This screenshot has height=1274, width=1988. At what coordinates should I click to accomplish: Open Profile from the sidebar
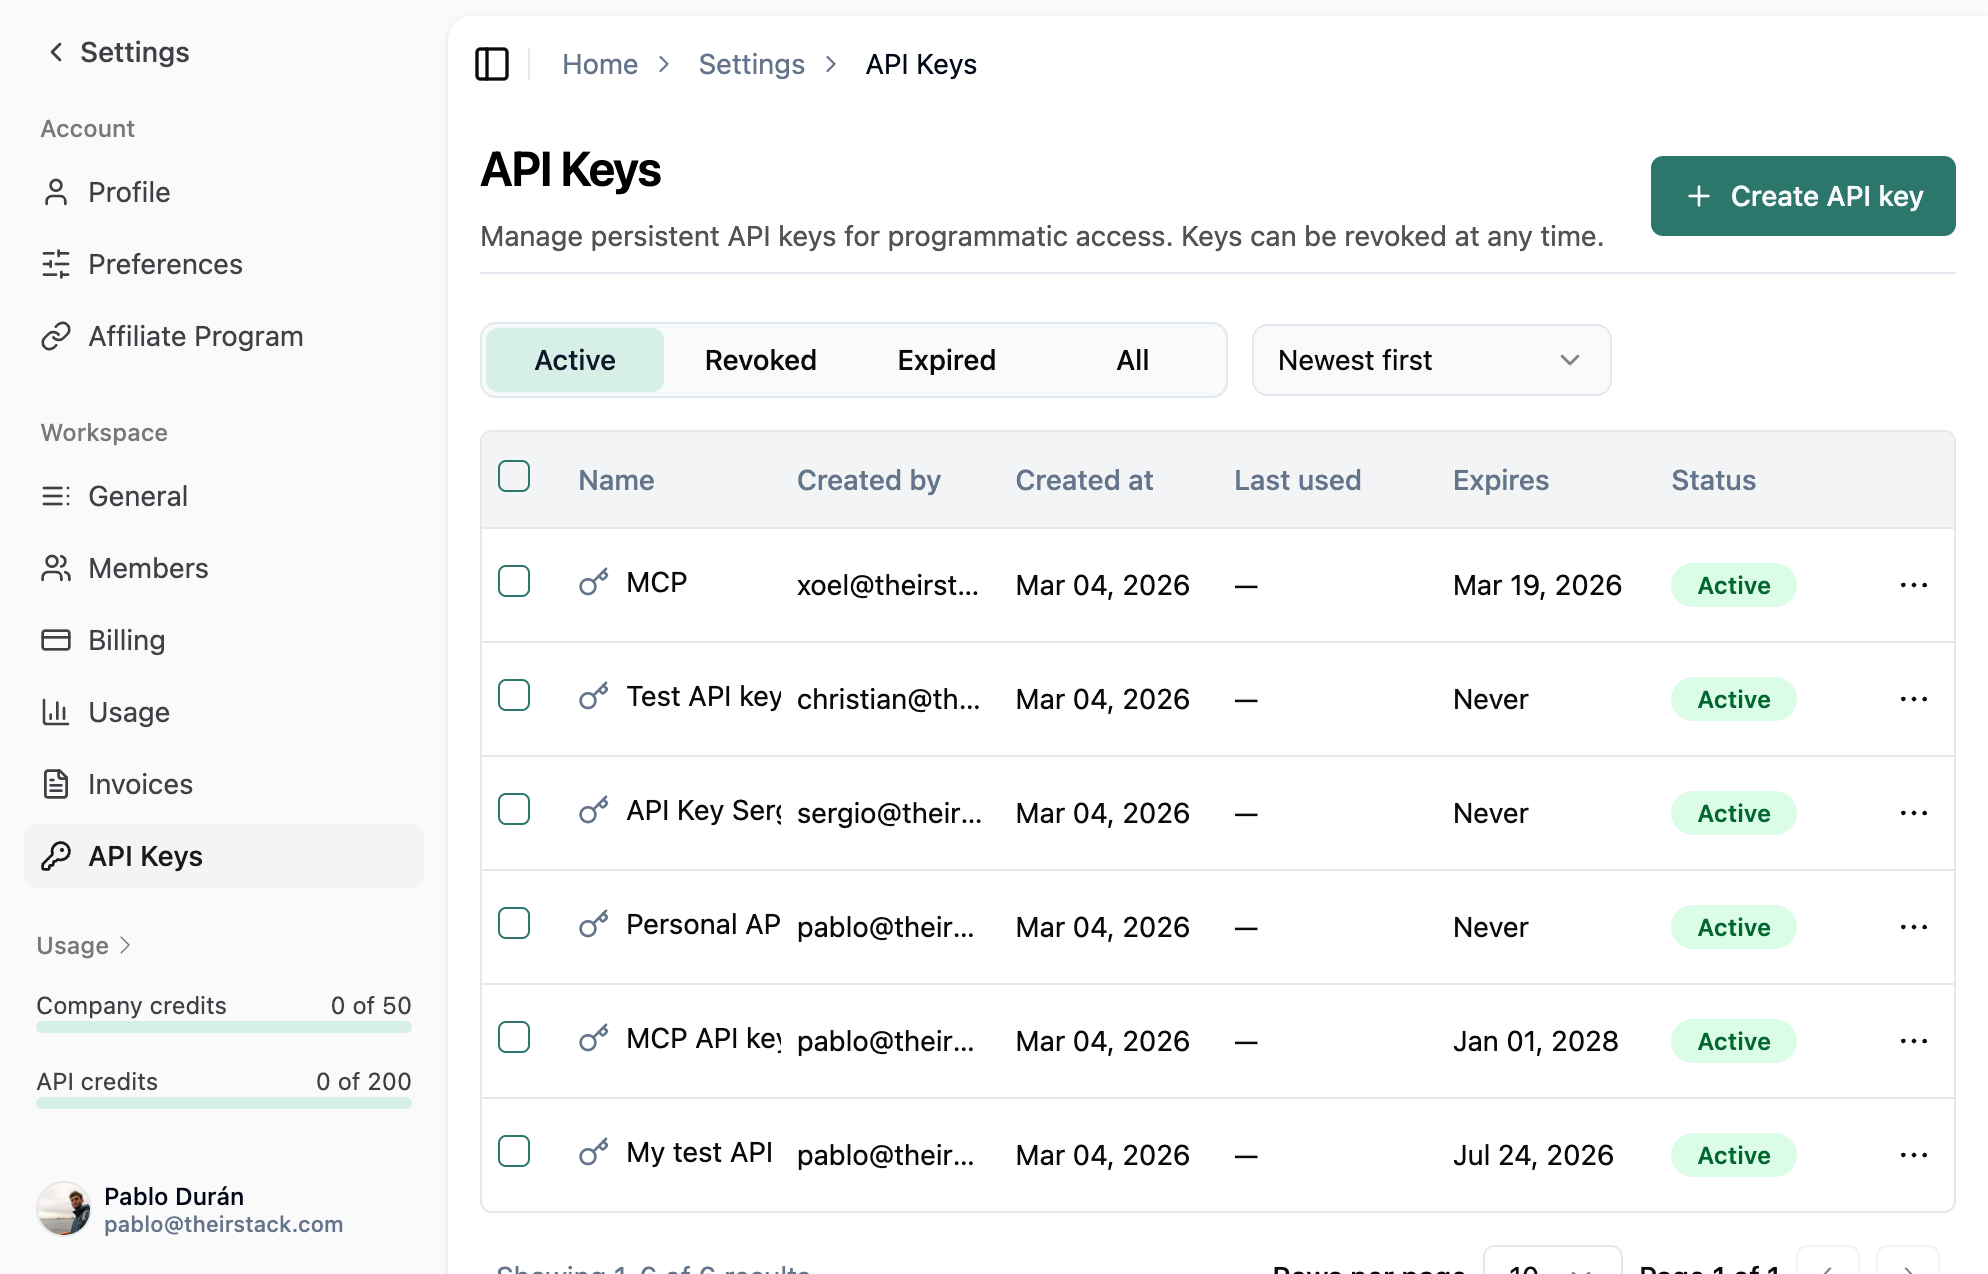(129, 192)
